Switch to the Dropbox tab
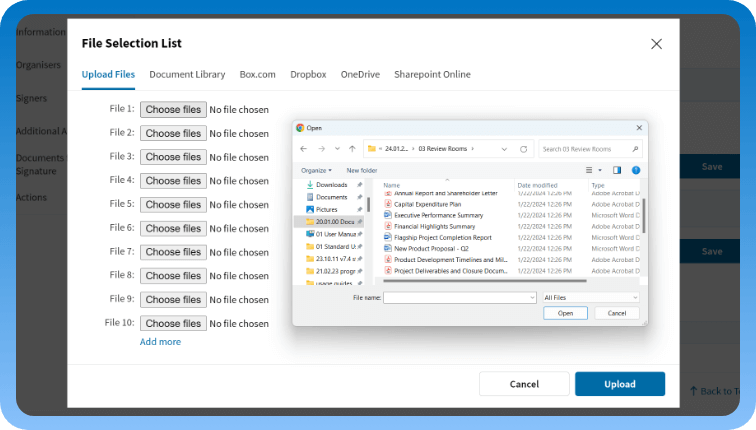The width and height of the screenshot is (756, 430). [x=308, y=74]
